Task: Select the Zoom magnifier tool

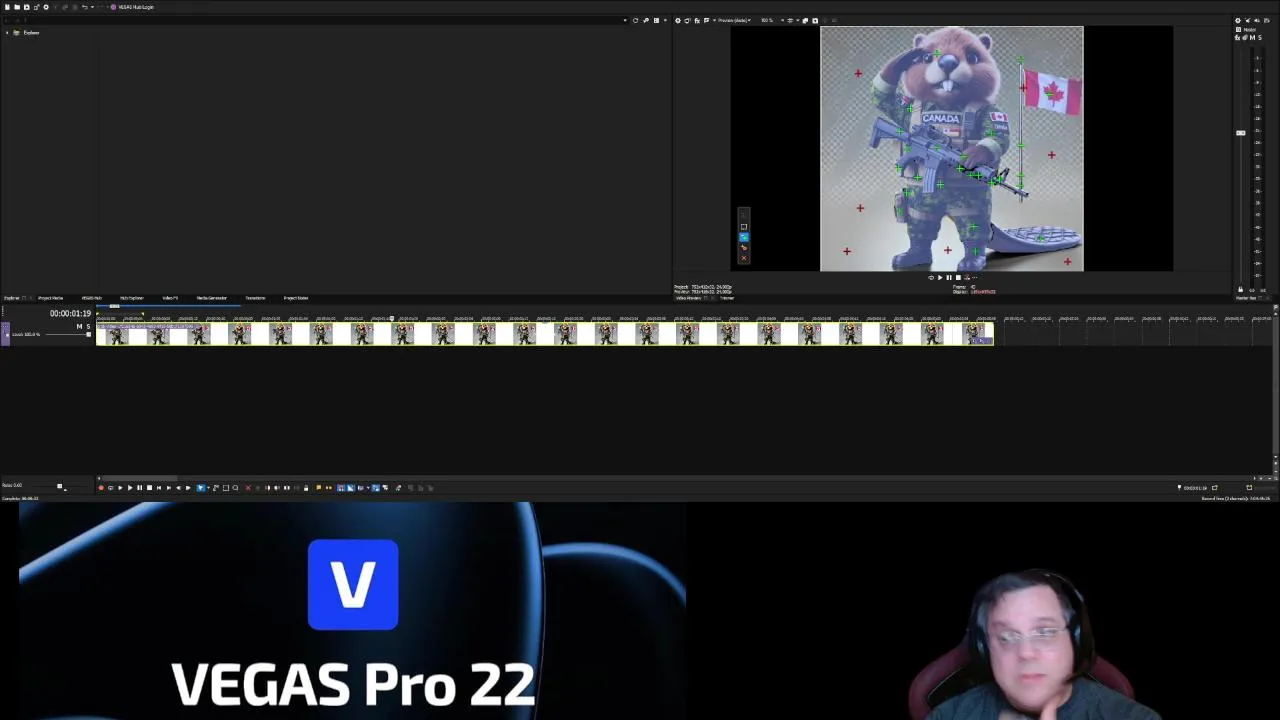Action: click(235, 488)
